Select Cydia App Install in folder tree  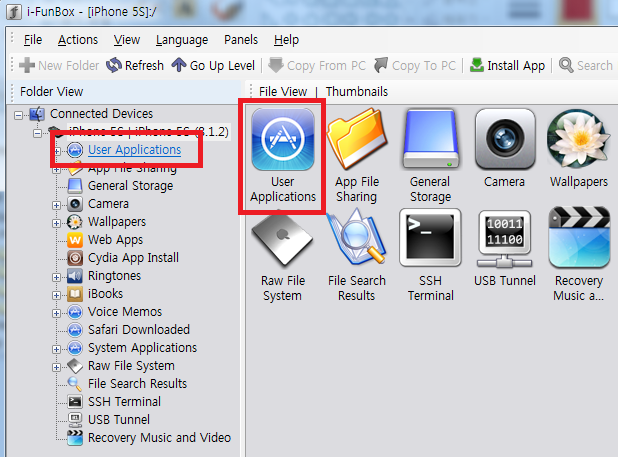133,258
